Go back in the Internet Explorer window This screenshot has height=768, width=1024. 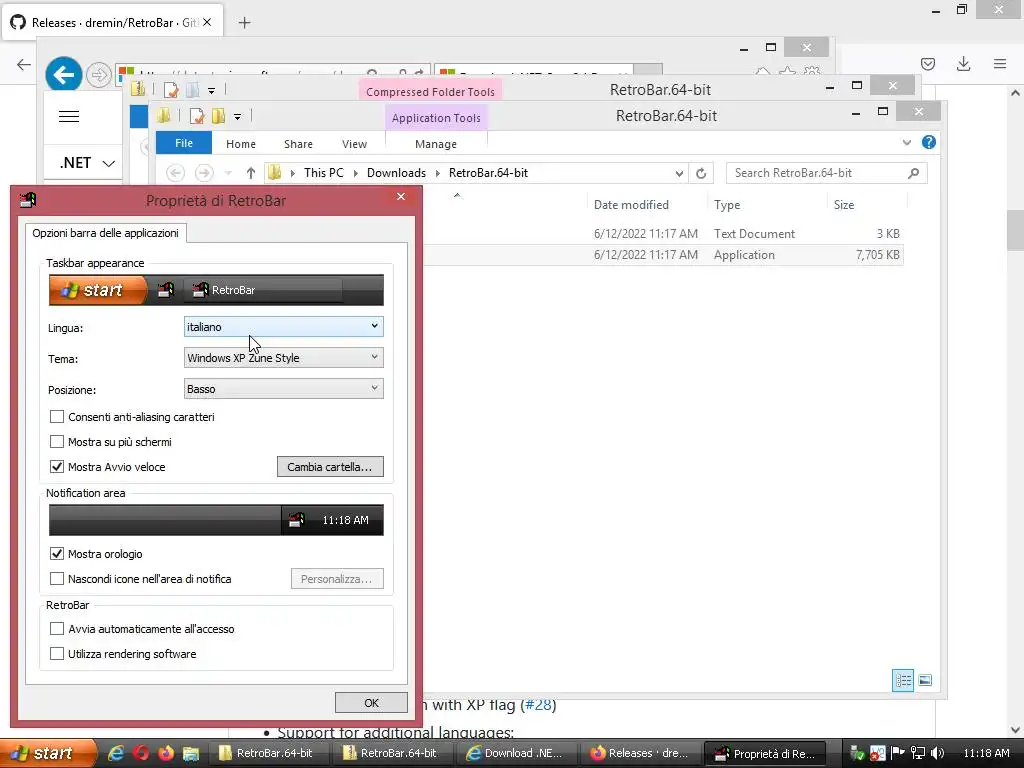[x=63, y=74]
